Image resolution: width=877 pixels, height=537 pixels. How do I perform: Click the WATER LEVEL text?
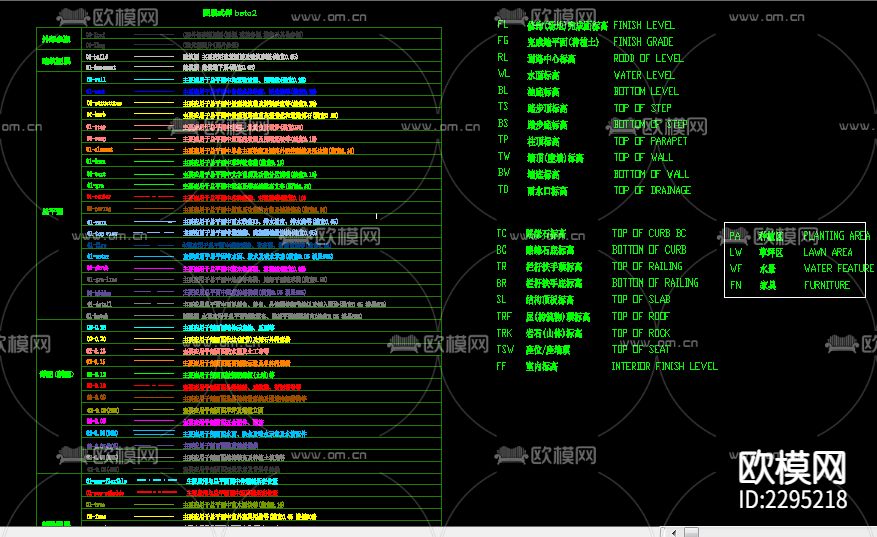(644, 75)
